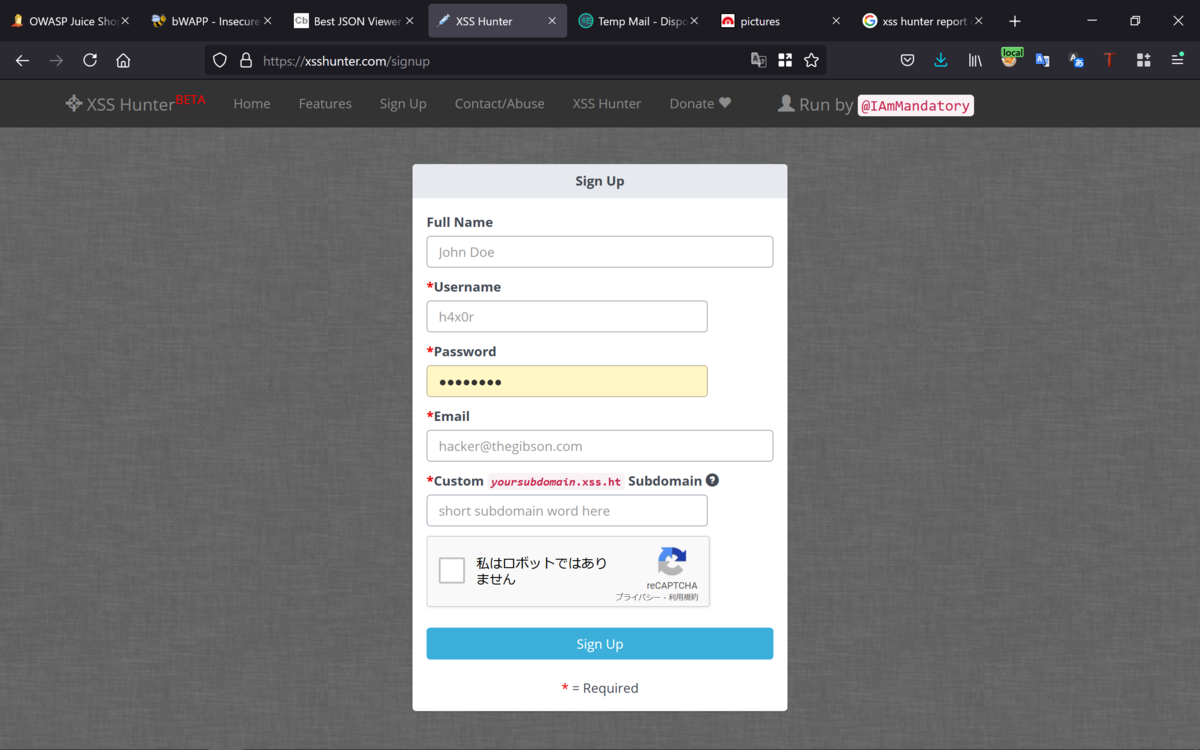This screenshot has height=750, width=1200.
Task: Click the translate page icon in address bar
Action: click(759, 60)
